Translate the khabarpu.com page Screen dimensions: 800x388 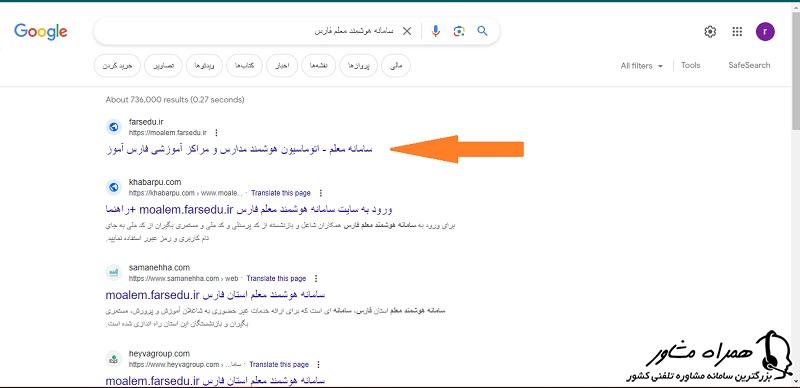(281, 193)
